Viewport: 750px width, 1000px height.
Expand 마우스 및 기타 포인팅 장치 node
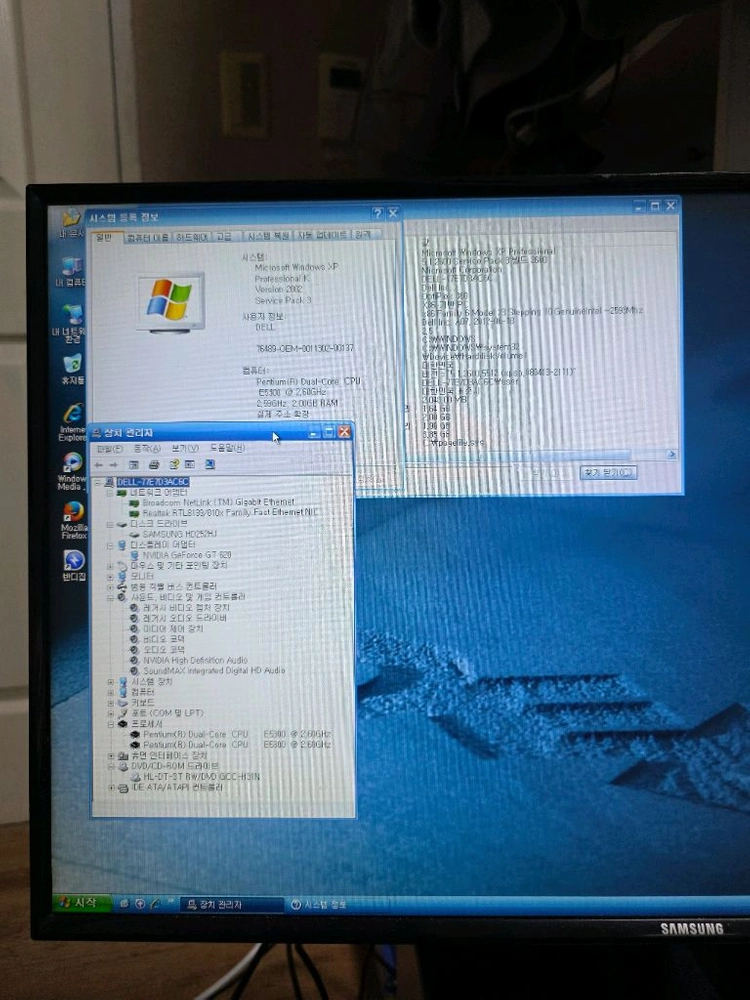click(110, 566)
